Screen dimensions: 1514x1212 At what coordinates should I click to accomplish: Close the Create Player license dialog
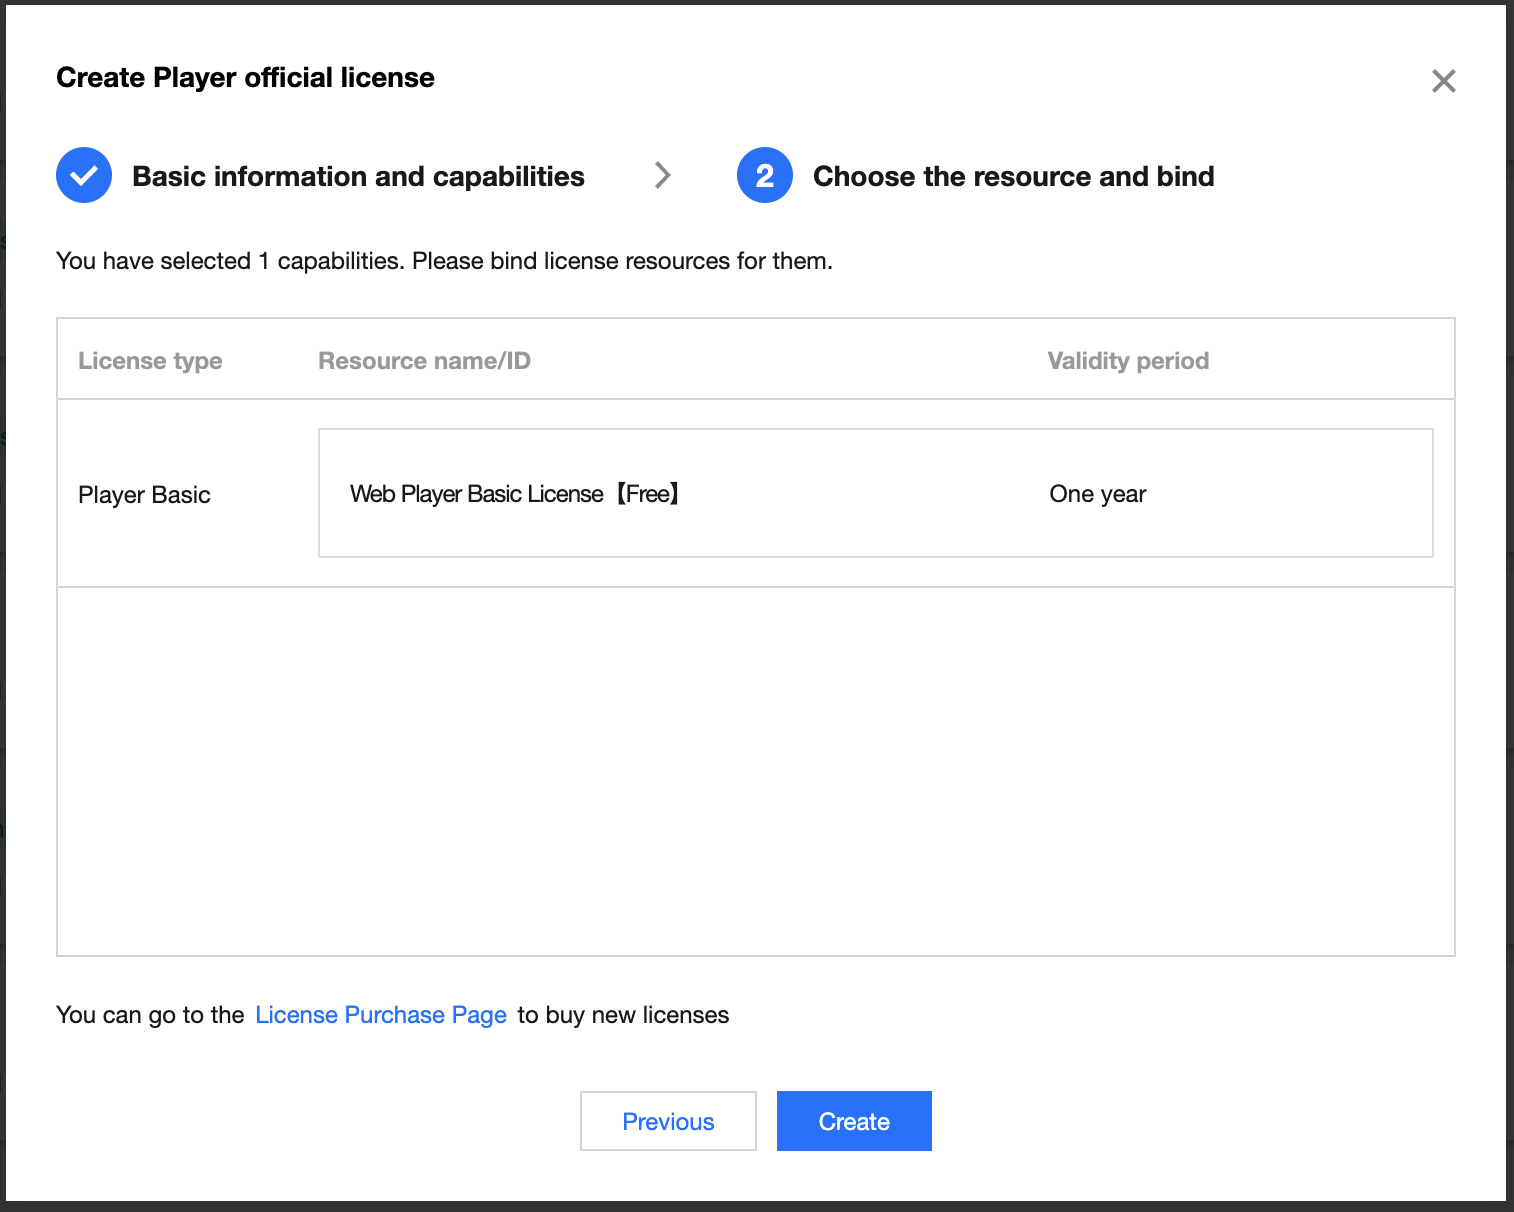(1443, 81)
